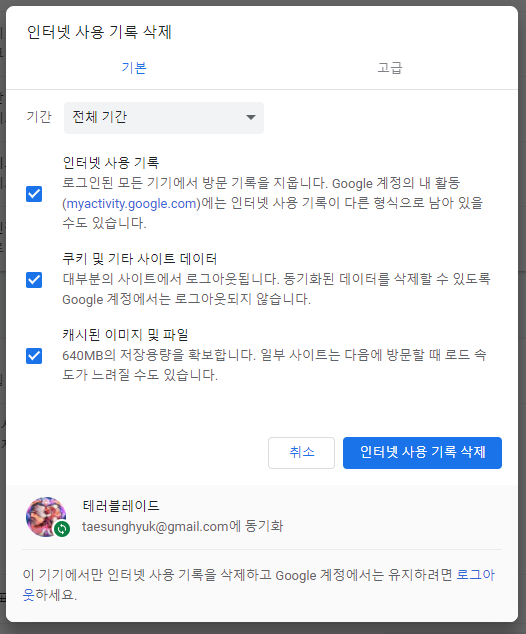Image resolution: width=526 pixels, height=634 pixels.
Task: Click the green sync badge on avatar
Action: pyautogui.click(x=62, y=528)
